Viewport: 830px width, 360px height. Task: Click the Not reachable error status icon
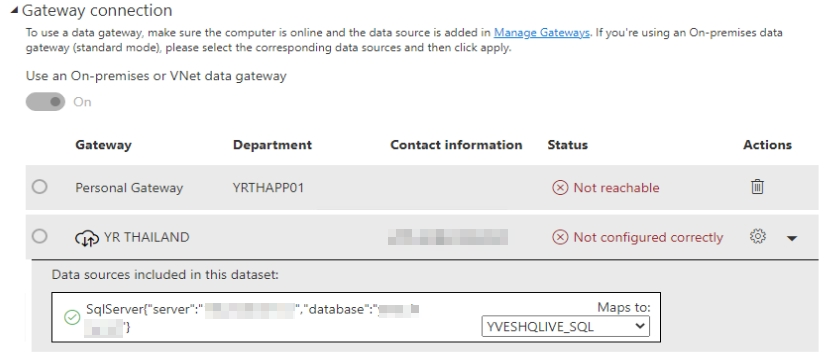(x=560, y=187)
